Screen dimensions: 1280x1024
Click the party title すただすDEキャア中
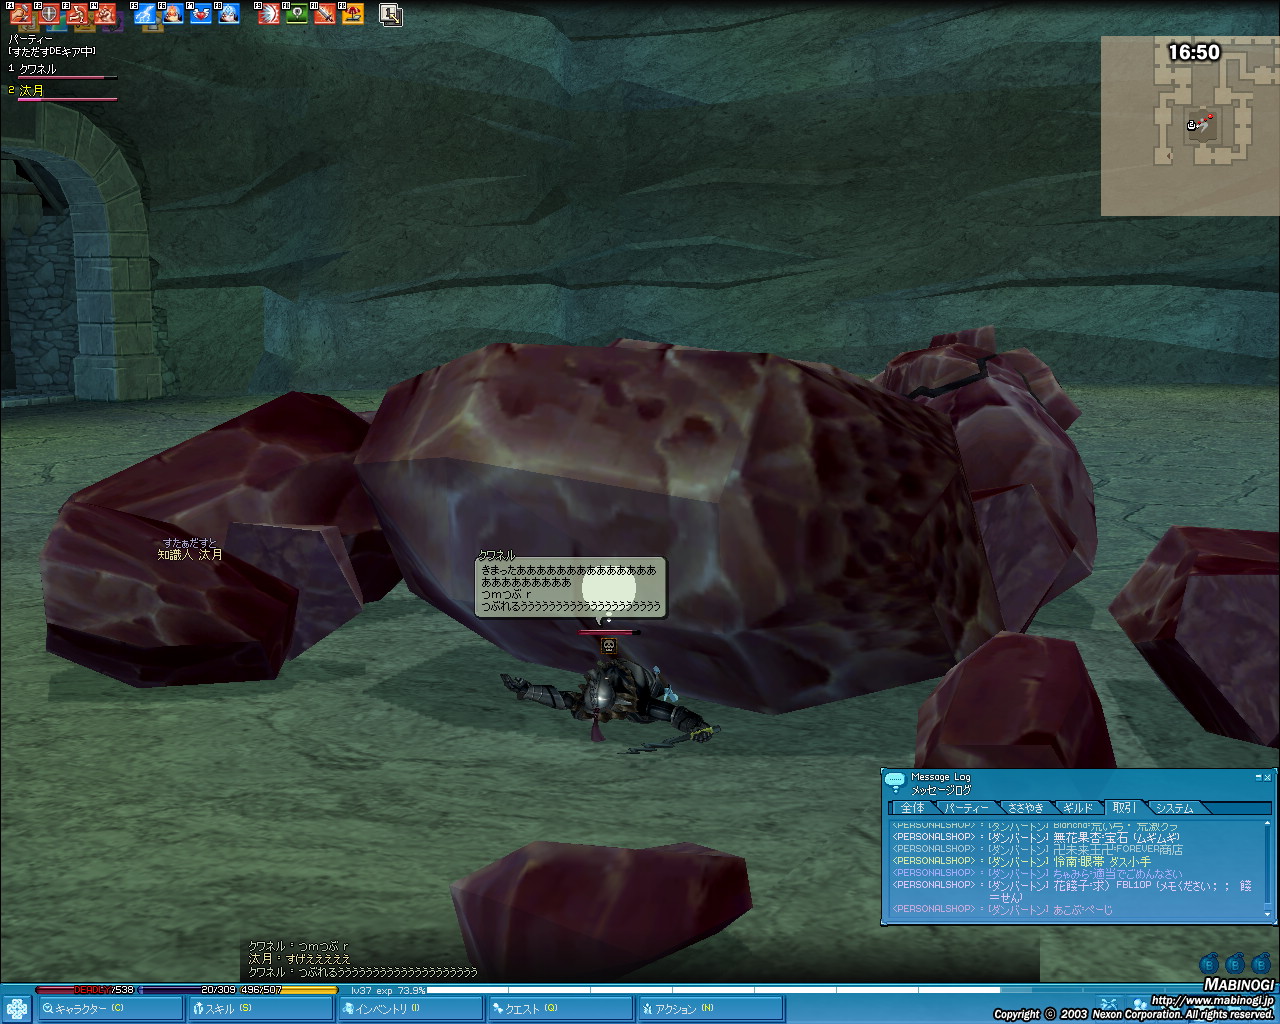pos(52,51)
